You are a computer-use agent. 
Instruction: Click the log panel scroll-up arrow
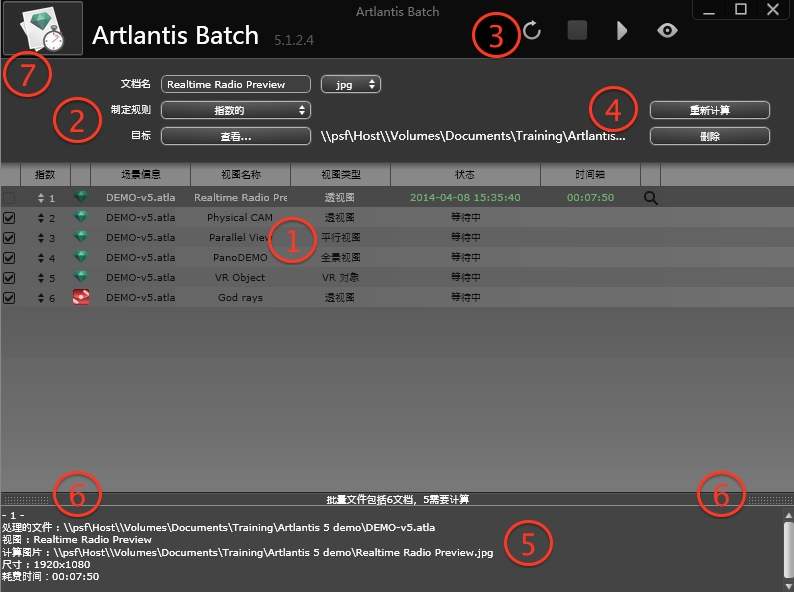[788, 515]
